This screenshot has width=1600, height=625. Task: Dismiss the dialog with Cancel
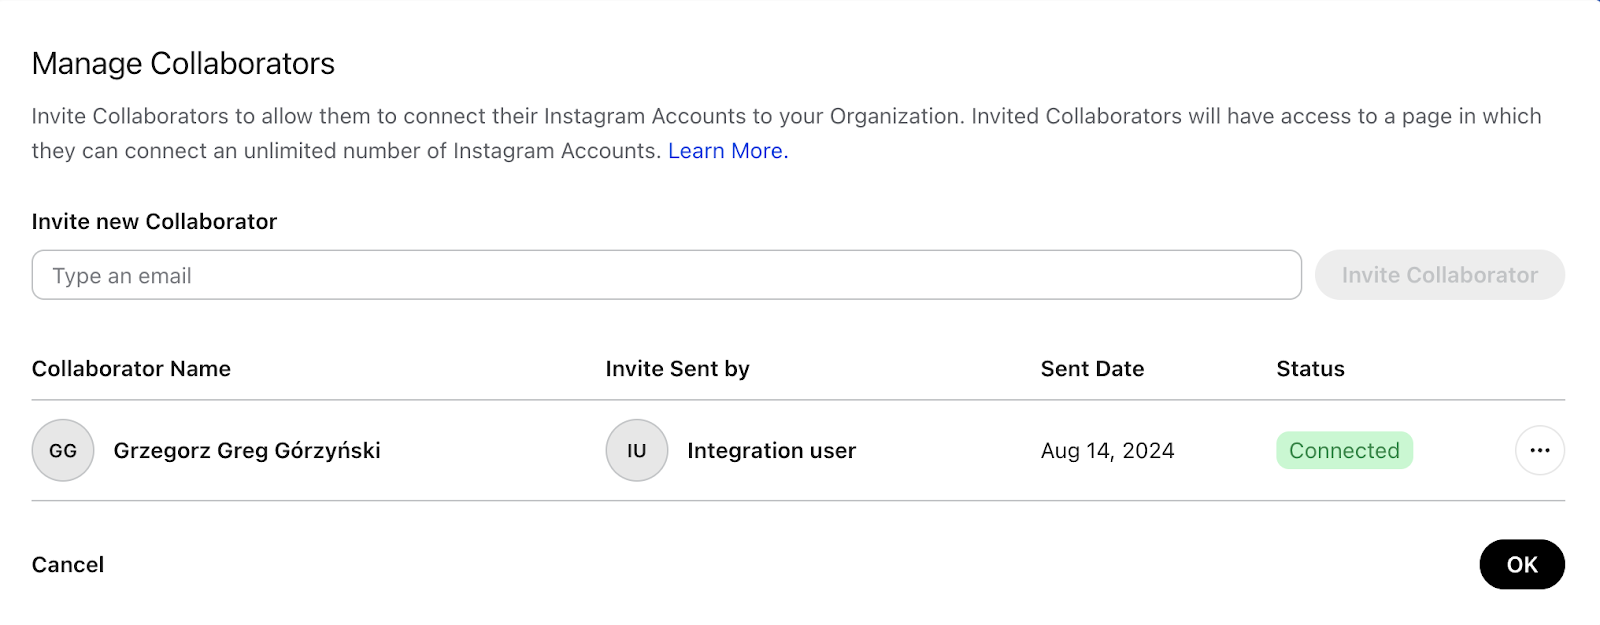(x=68, y=565)
